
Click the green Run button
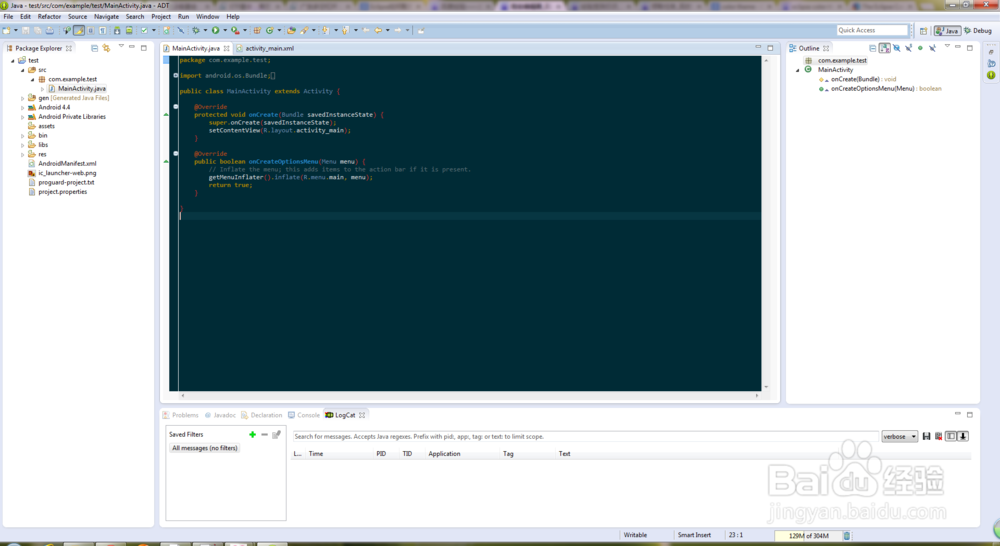(x=216, y=30)
